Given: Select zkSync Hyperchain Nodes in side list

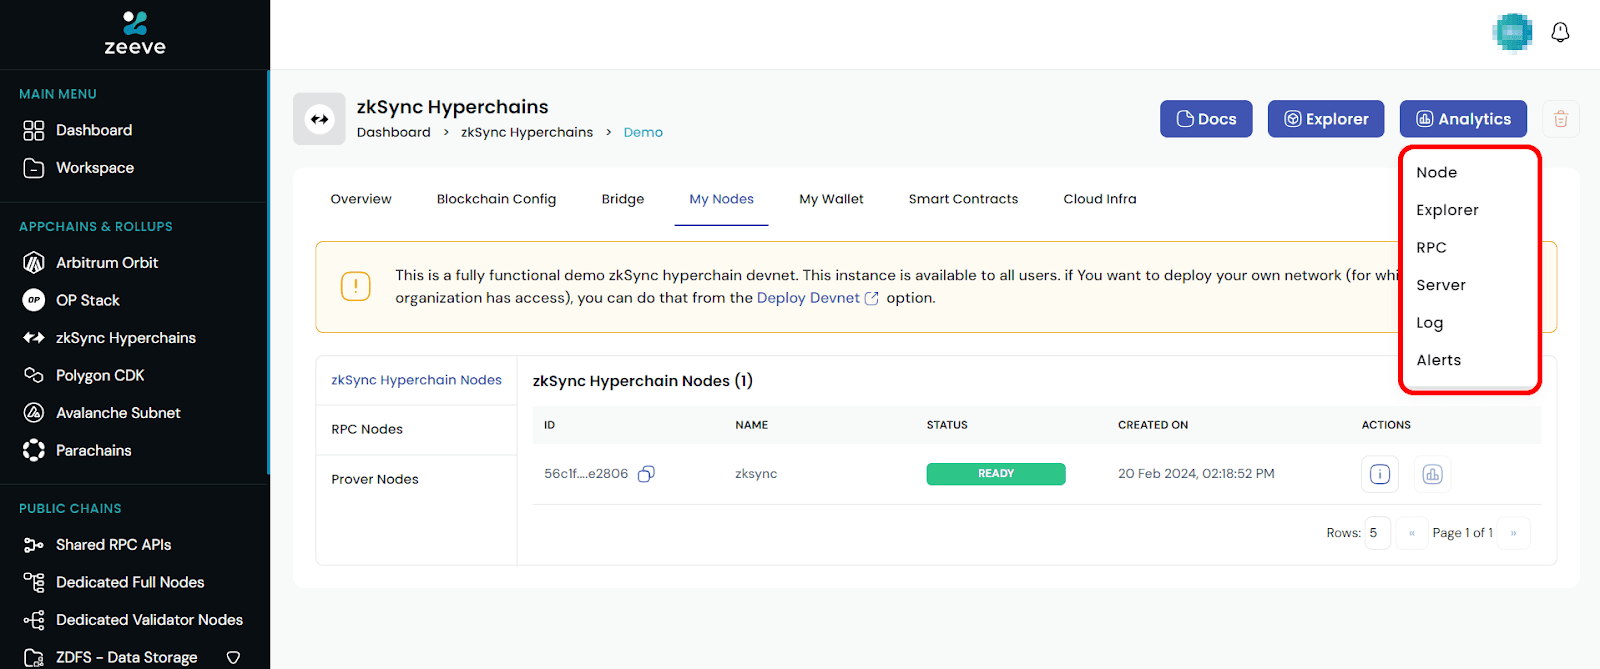Looking at the screenshot, I should pos(417,380).
